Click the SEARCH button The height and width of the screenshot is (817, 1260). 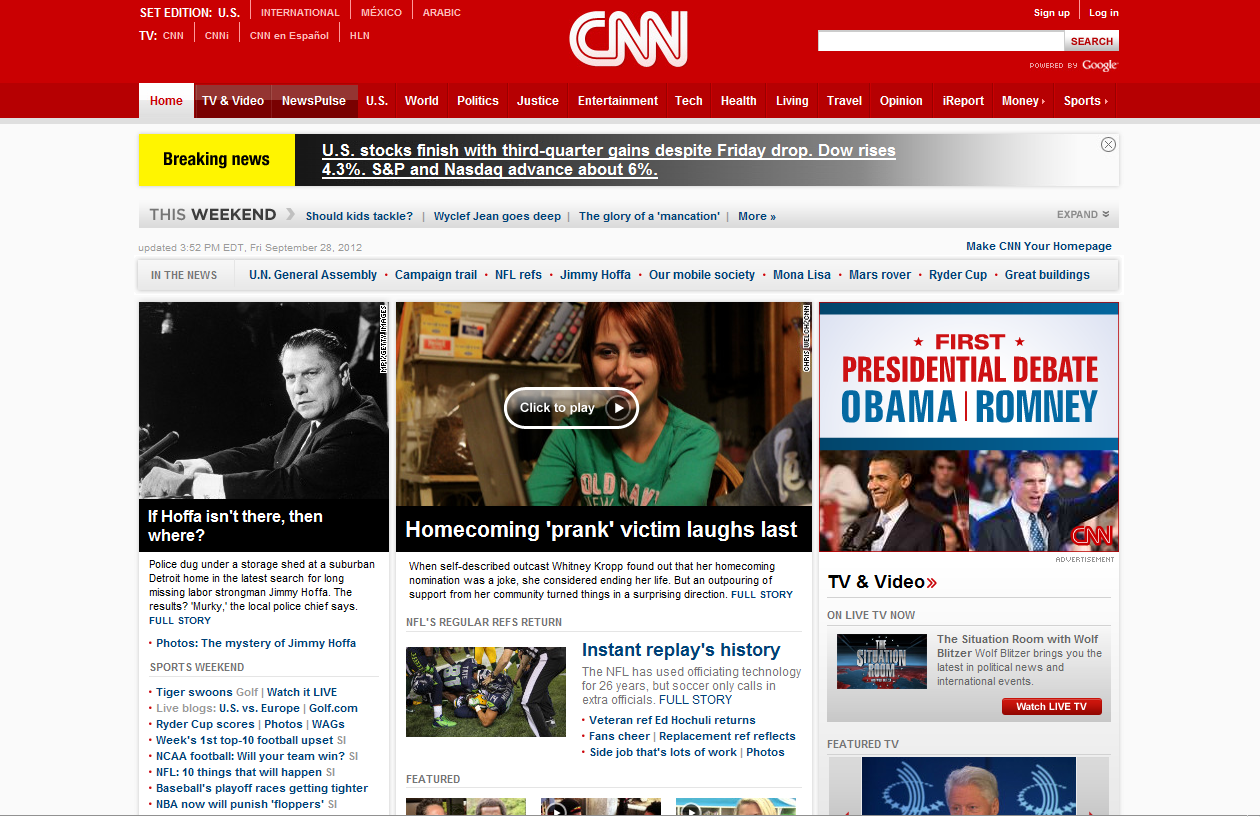pos(1092,41)
